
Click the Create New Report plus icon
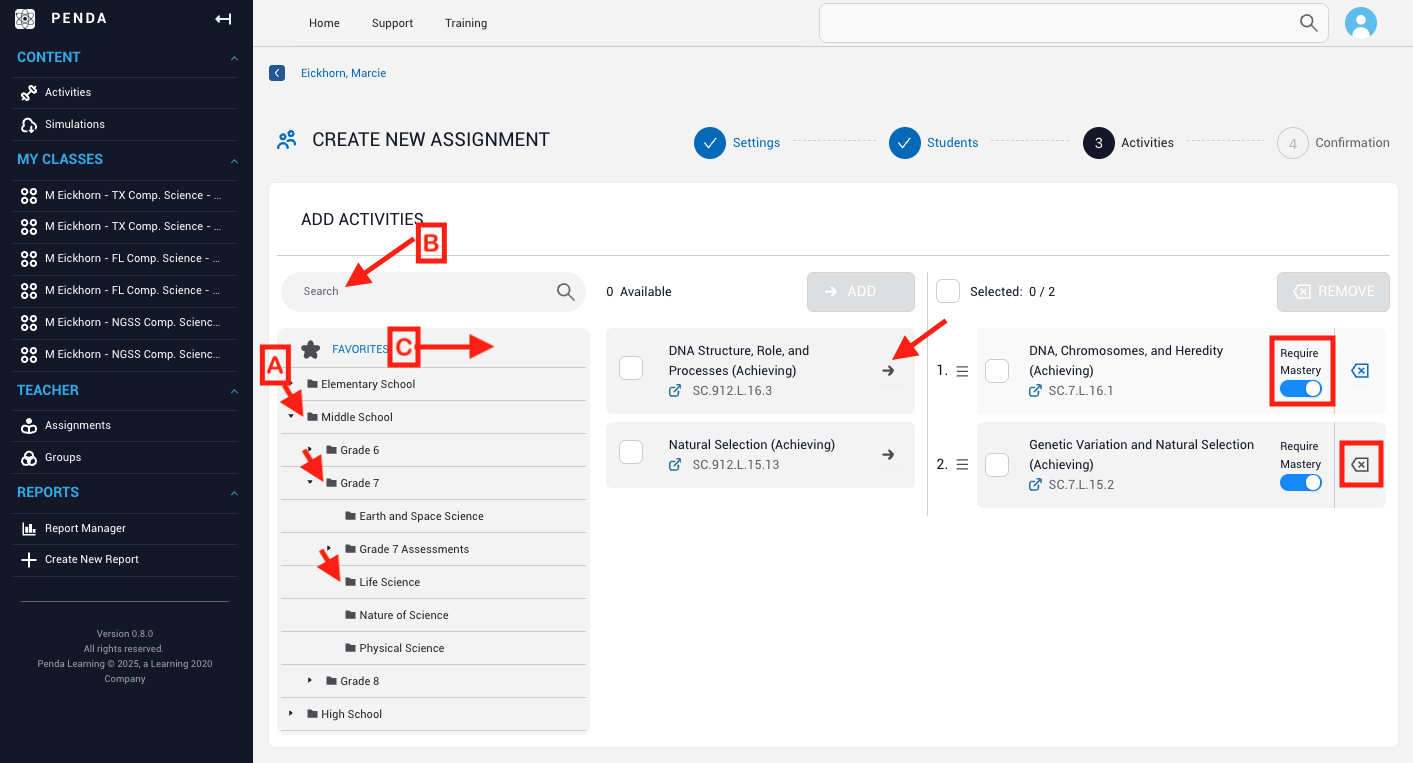pos(28,559)
